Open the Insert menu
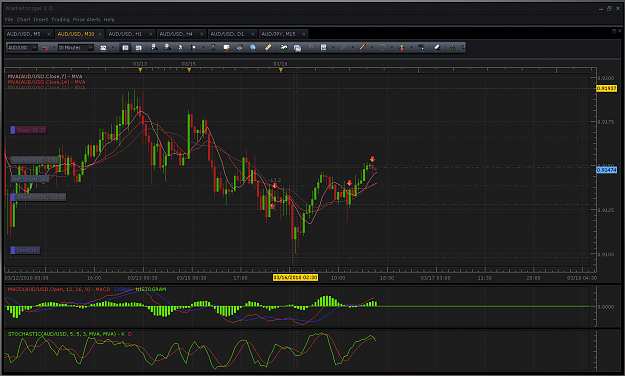The height and width of the screenshot is (376, 625). tap(40, 20)
